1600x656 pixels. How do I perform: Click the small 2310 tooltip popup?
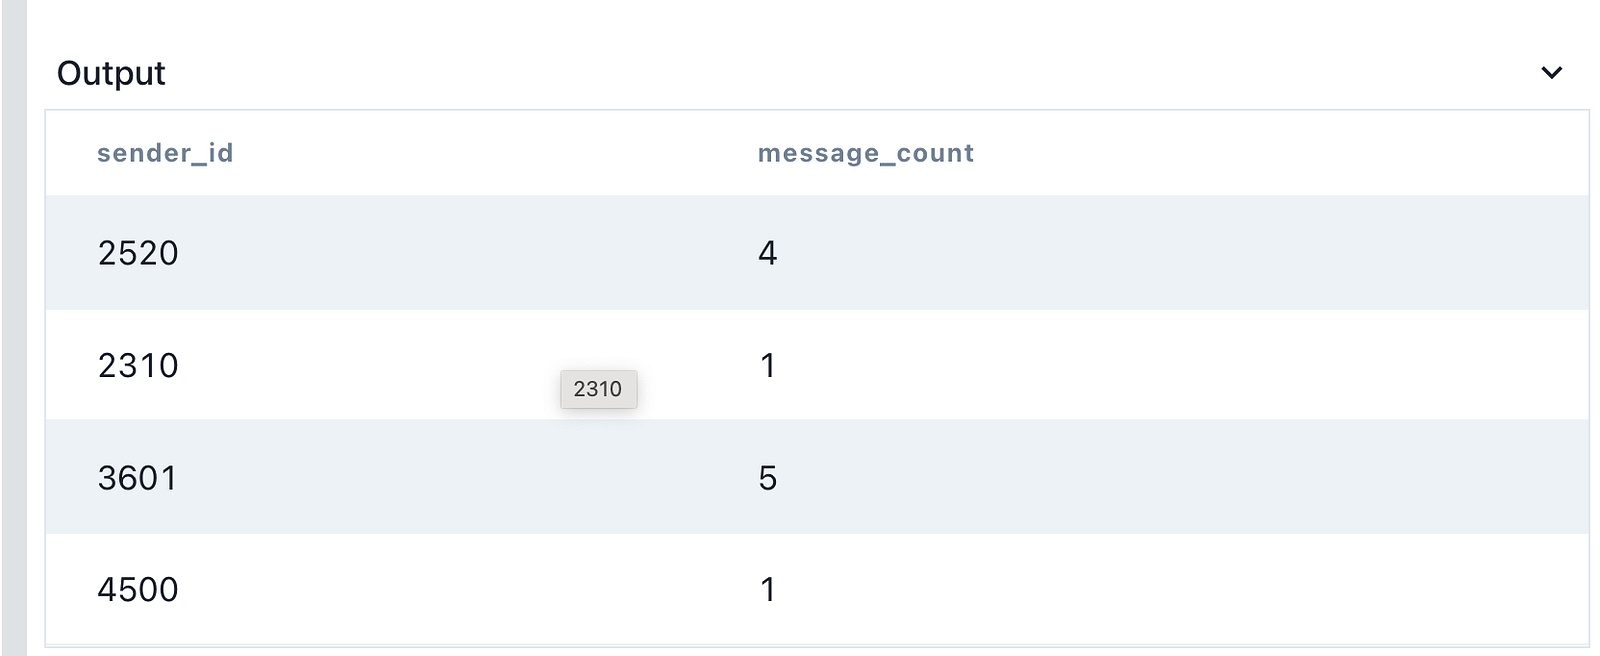598,389
